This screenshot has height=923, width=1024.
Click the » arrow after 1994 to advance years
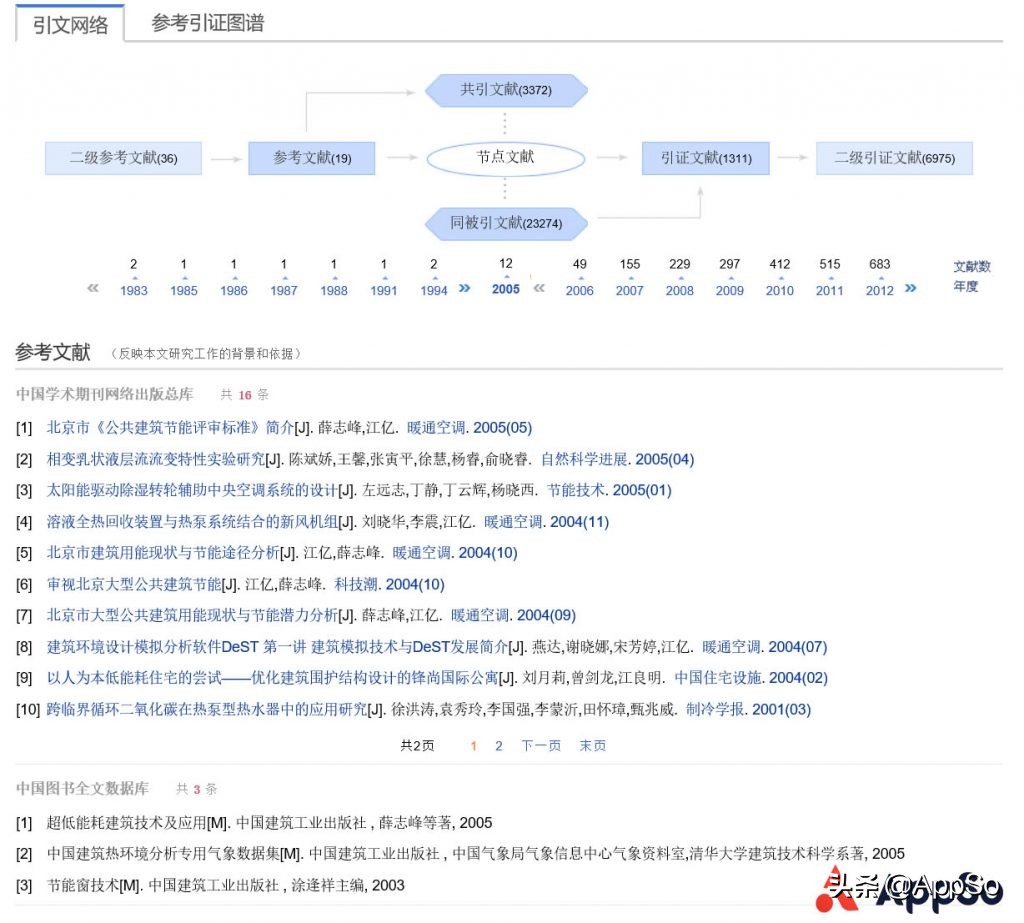(464, 286)
